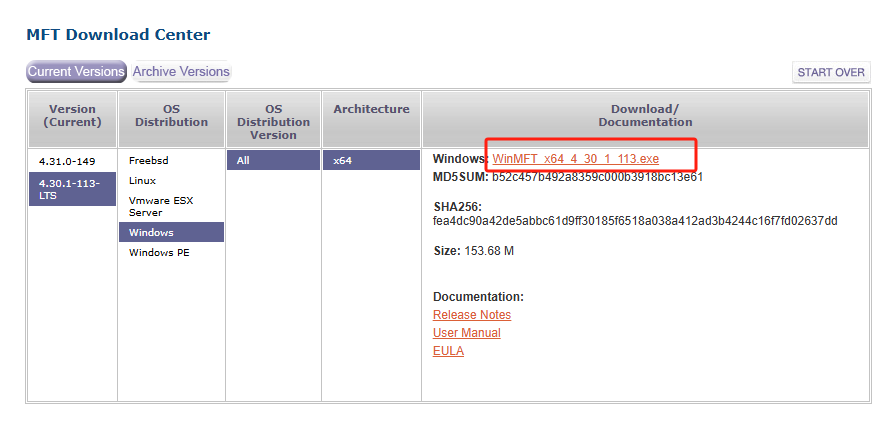Download WinMFT_x64_4_30_1_113.exe

576,159
